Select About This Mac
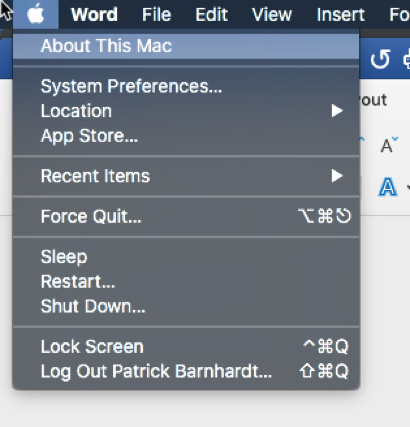410x427 pixels. click(x=186, y=46)
